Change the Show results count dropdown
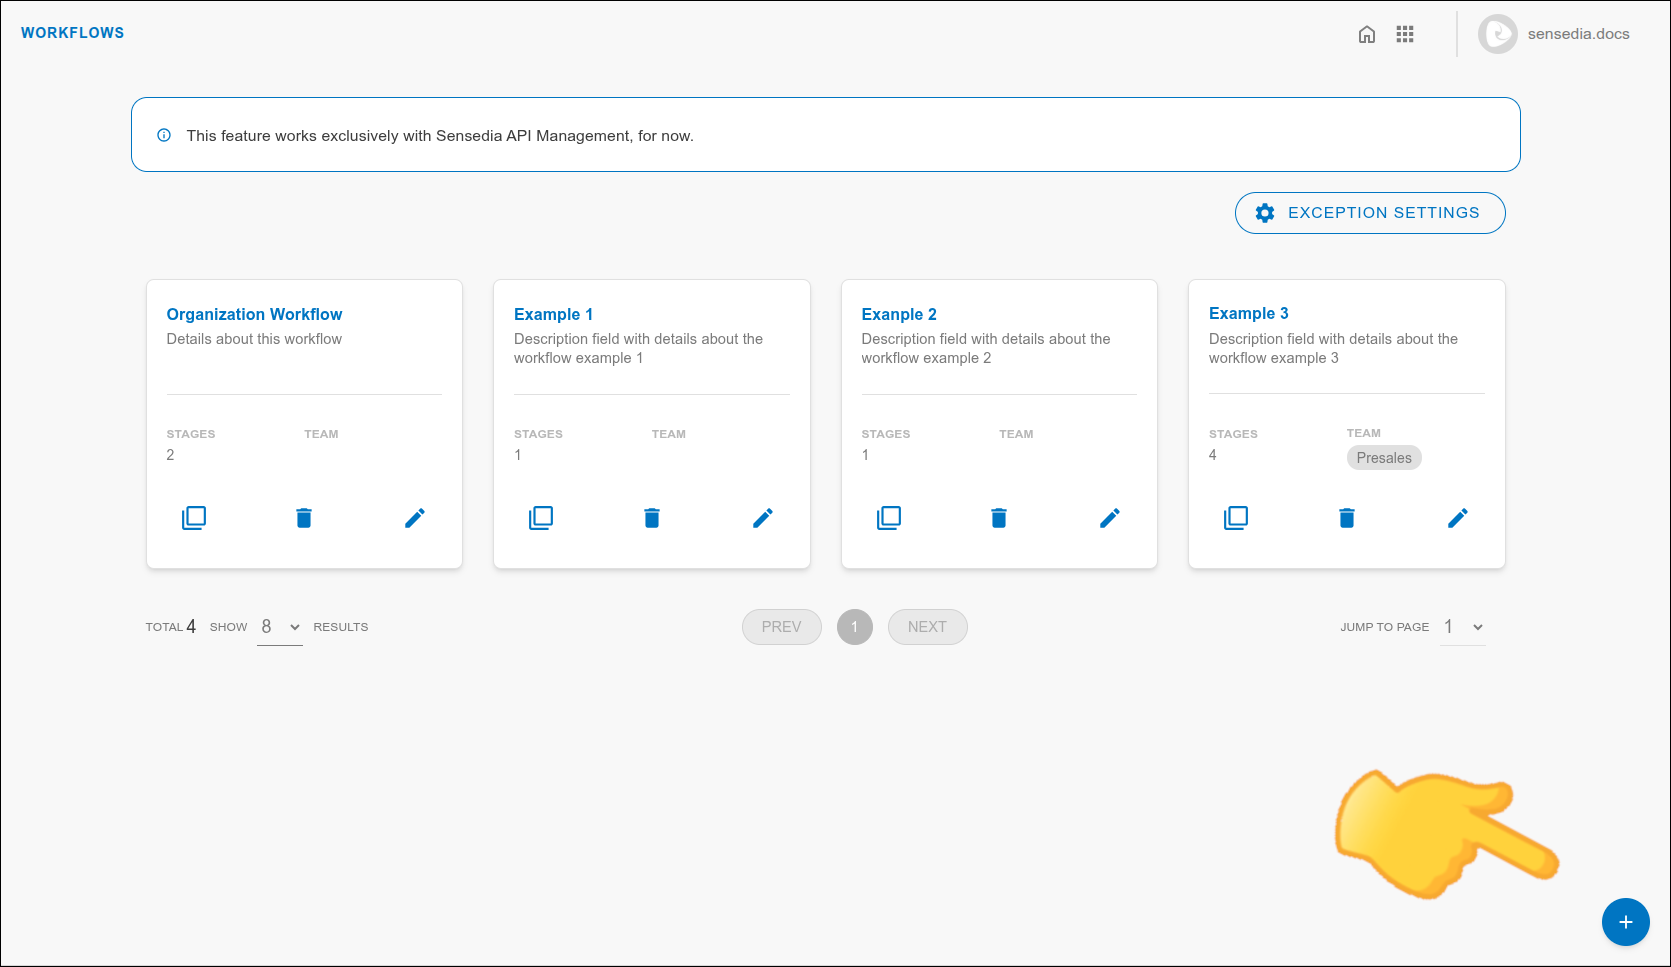The image size is (1671, 967). pyautogui.click(x=279, y=626)
